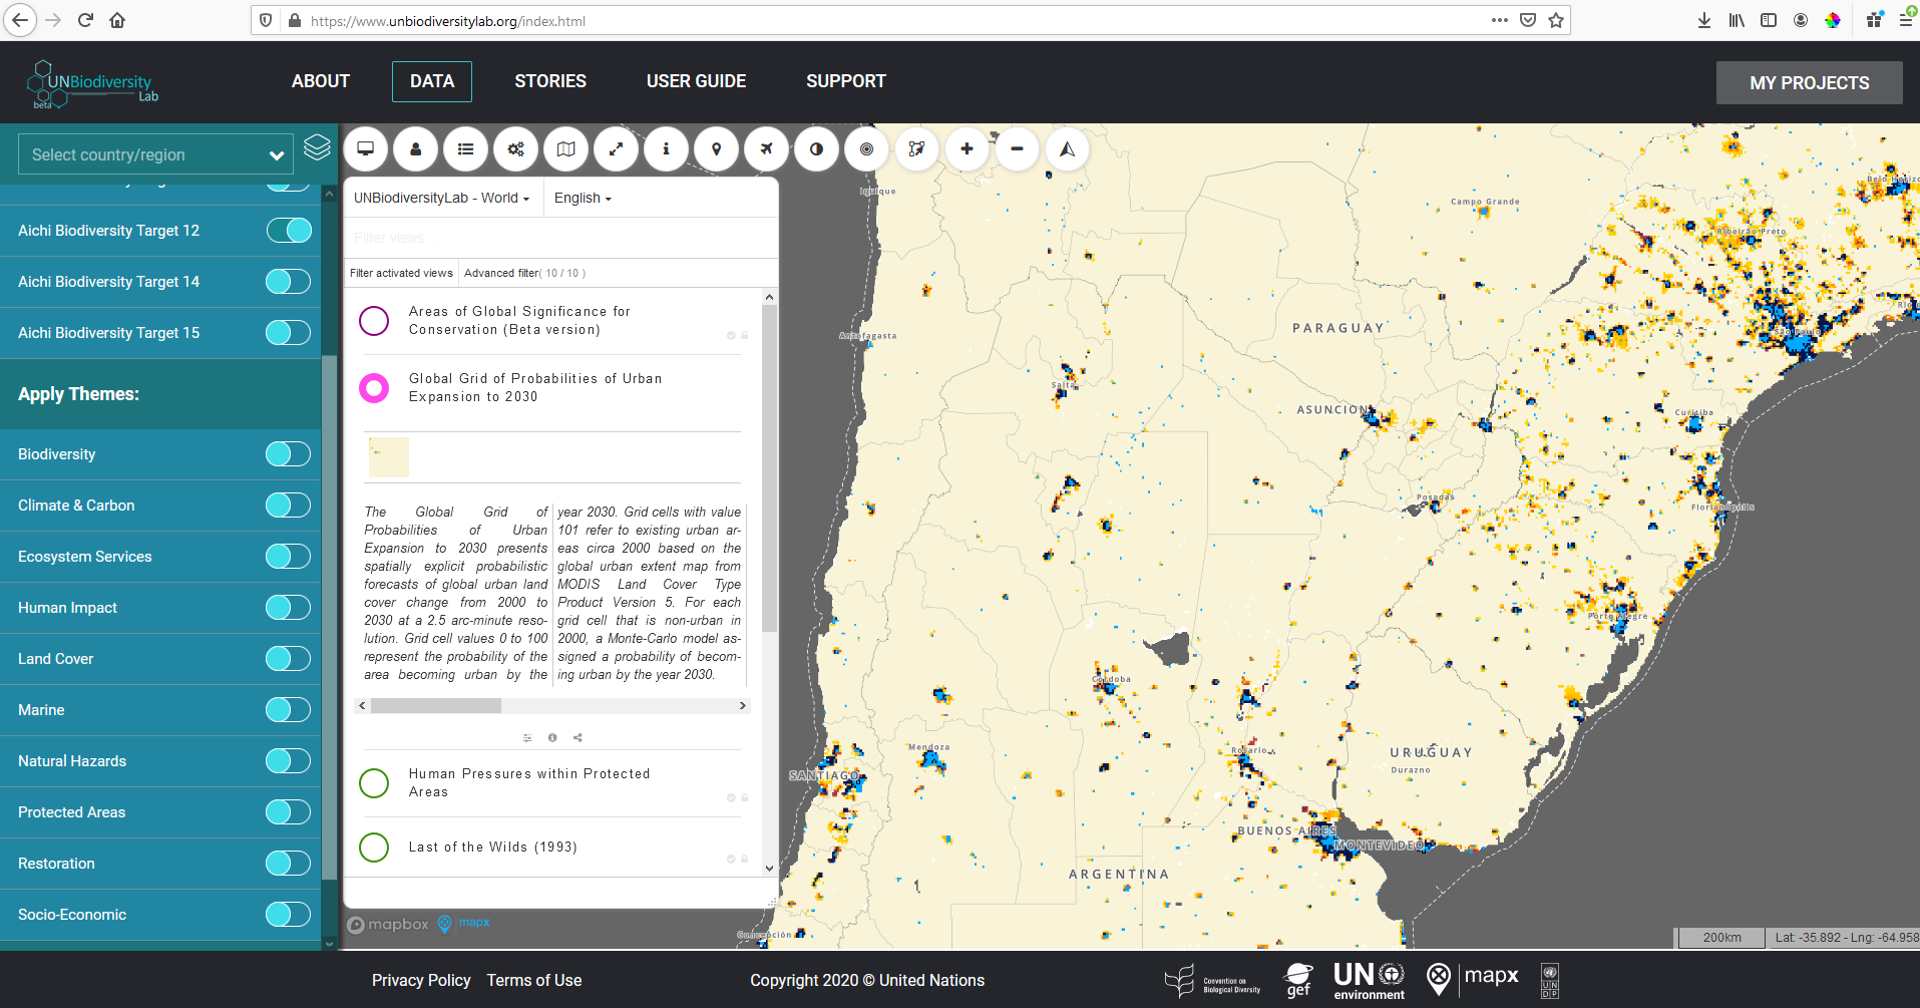Open the user profile icon in map toolbar

[x=416, y=149]
